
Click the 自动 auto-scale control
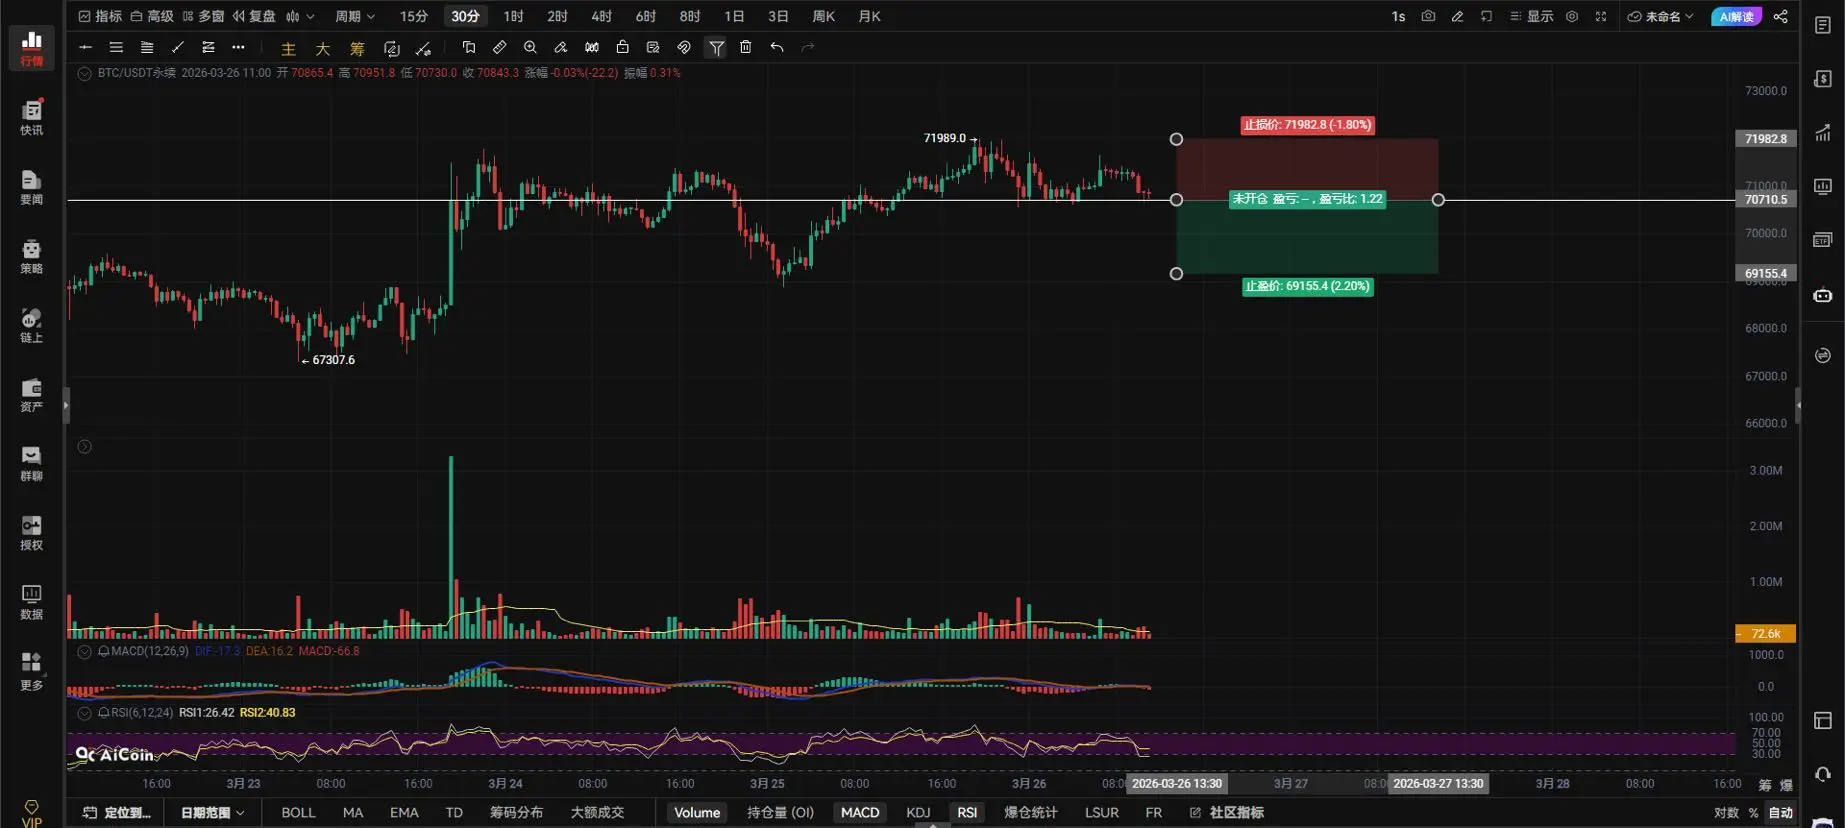pos(1780,812)
